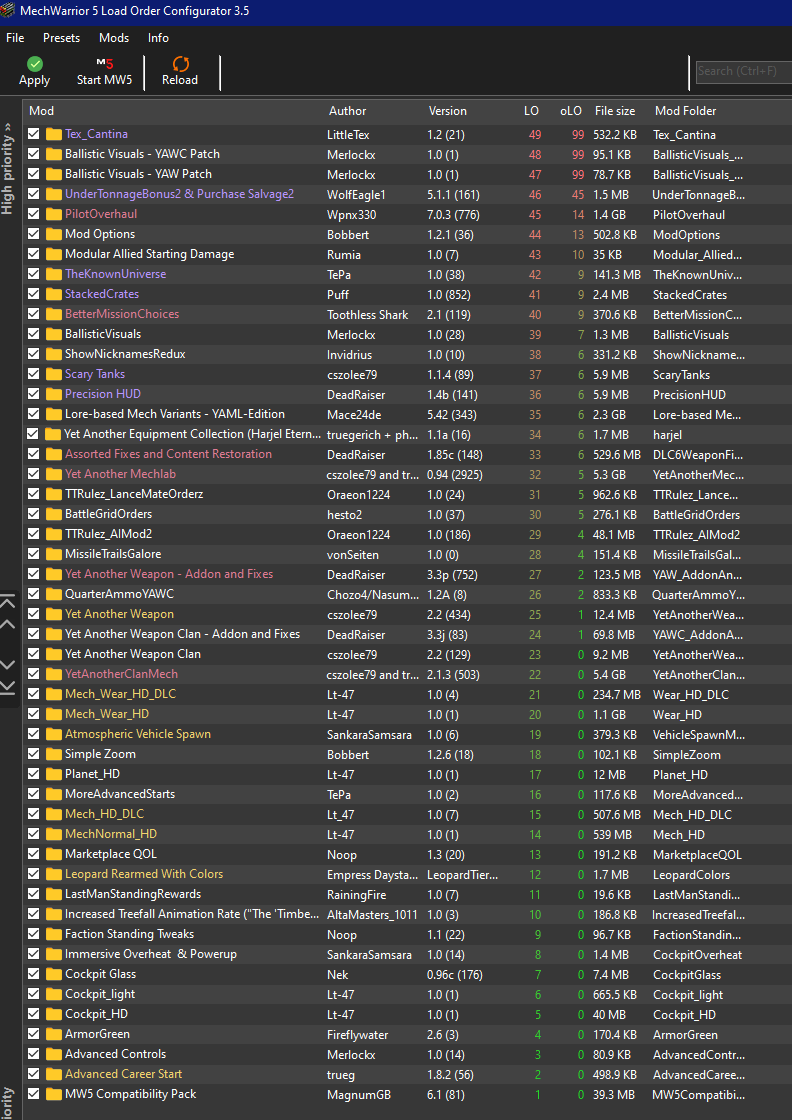
Task: Click folder icon of Precision HUD row
Action: (54, 394)
